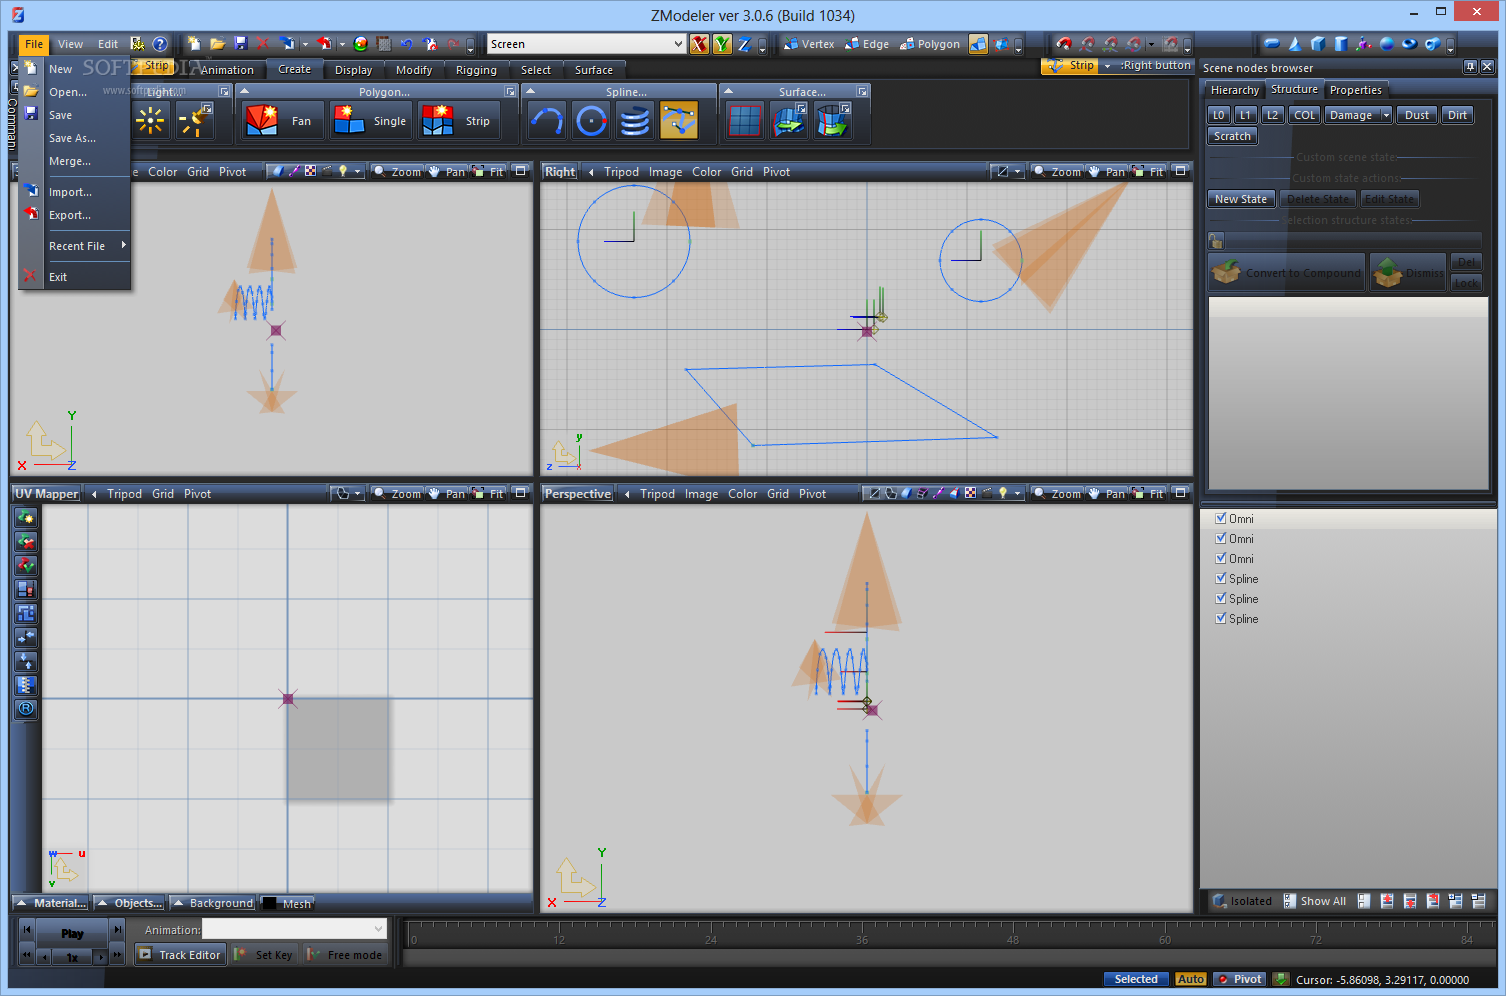Click the red X axis button
This screenshot has width=1506, height=996.
[699, 44]
